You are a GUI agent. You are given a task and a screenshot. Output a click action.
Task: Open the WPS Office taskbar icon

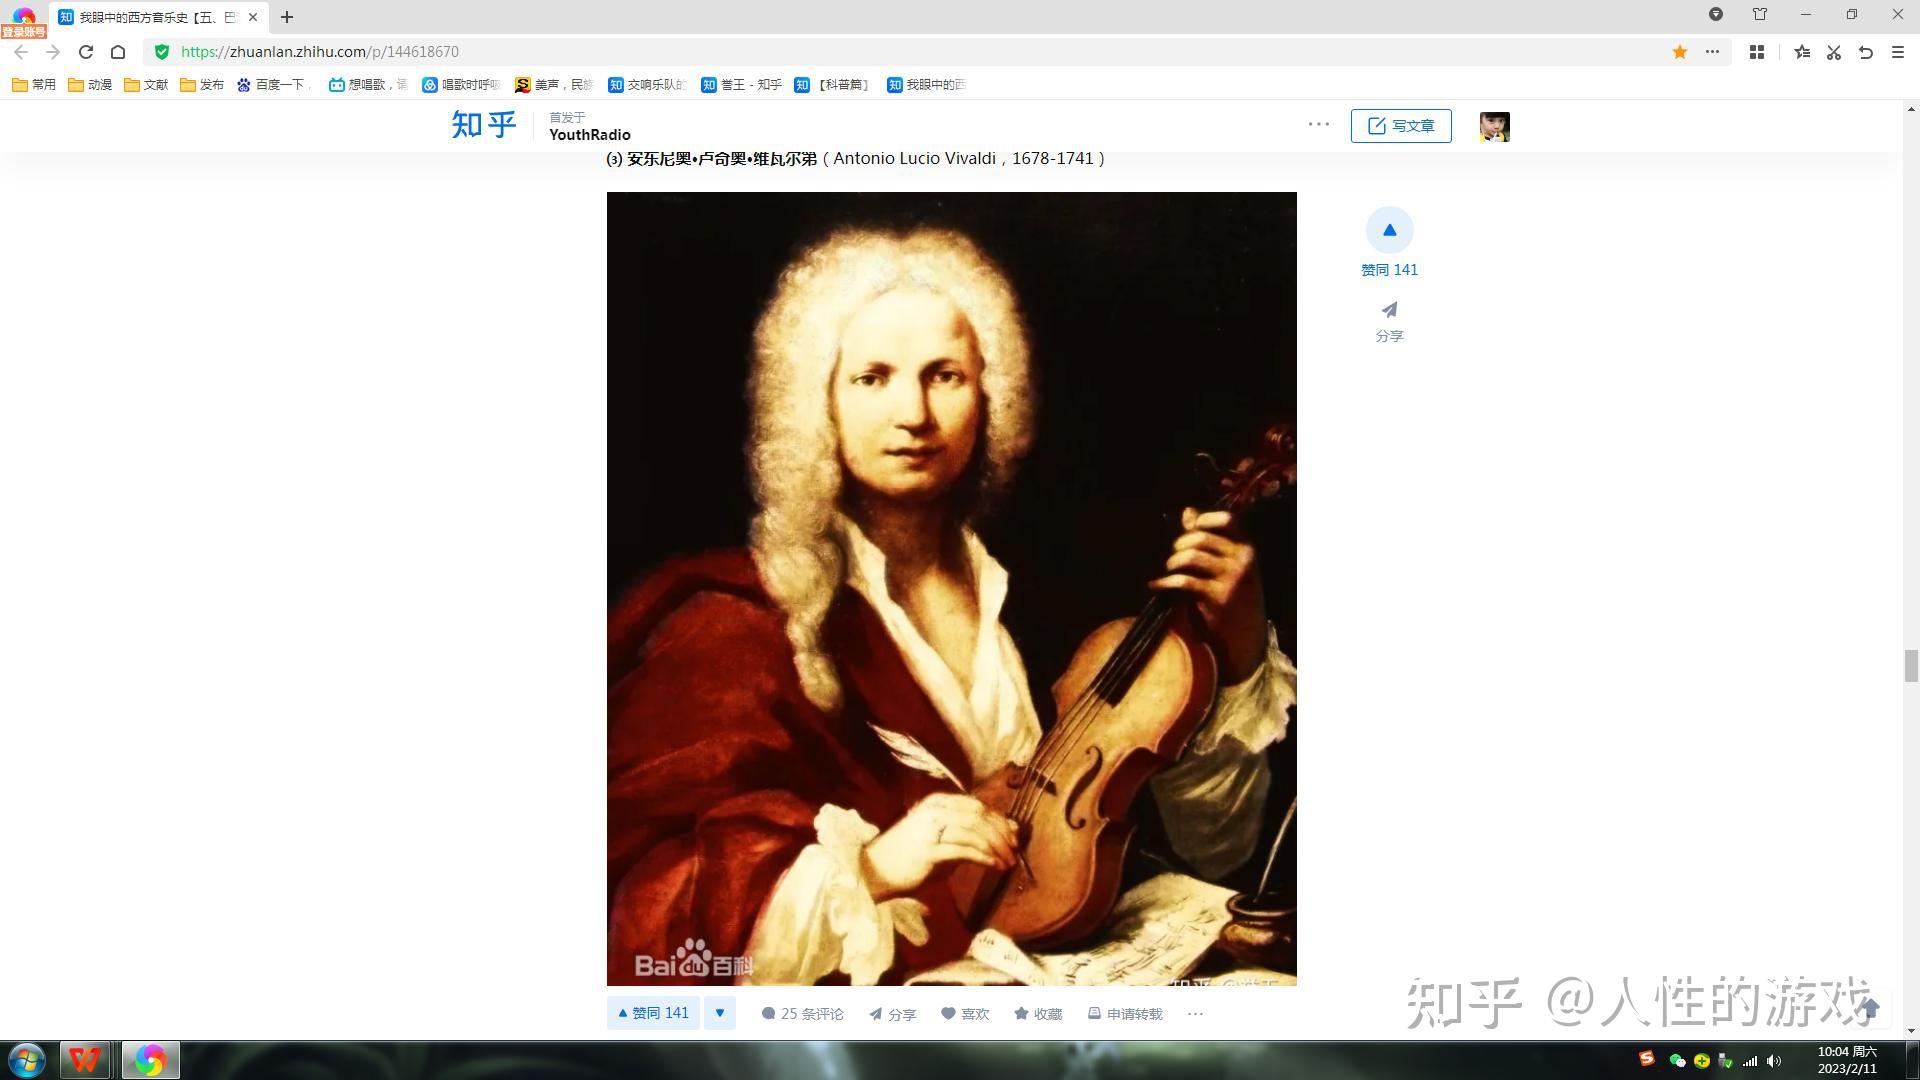(84, 1060)
